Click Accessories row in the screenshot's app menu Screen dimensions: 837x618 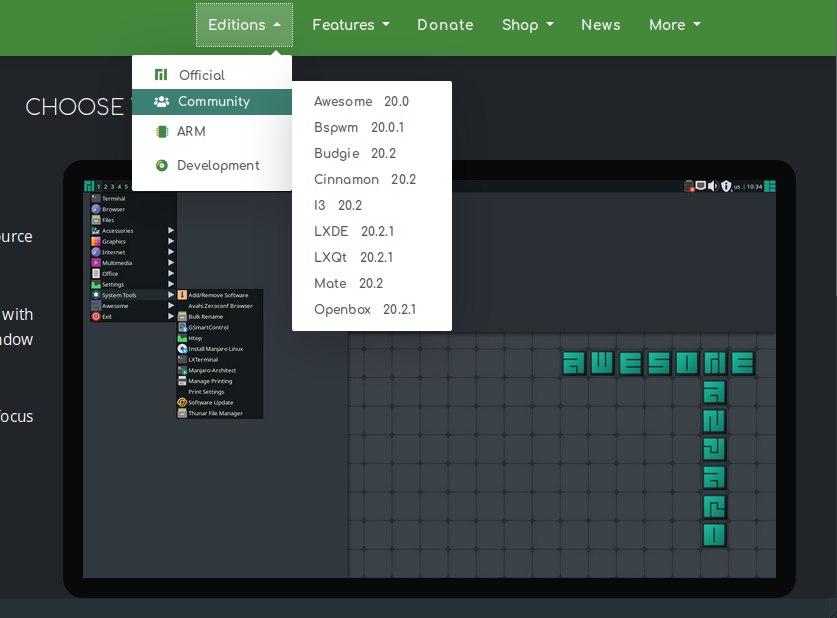tap(132, 231)
